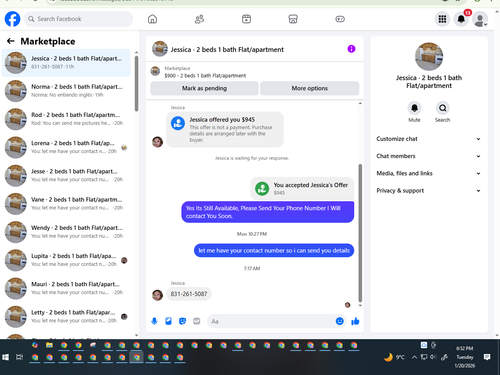Go to Home feed icon

click(x=152, y=19)
